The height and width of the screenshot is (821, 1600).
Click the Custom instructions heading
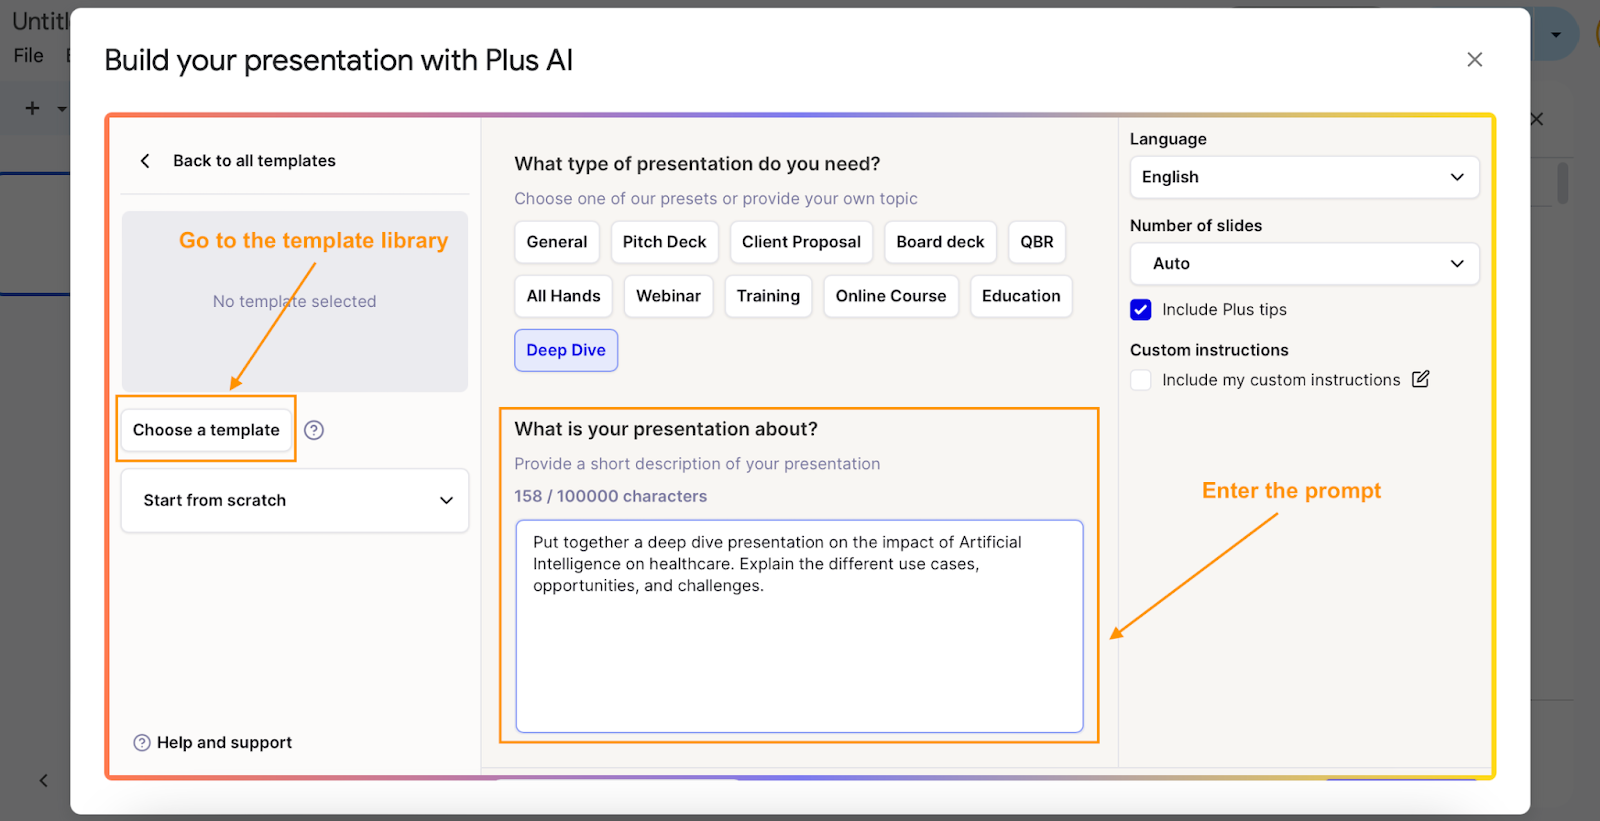click(x=1209, y=350)
